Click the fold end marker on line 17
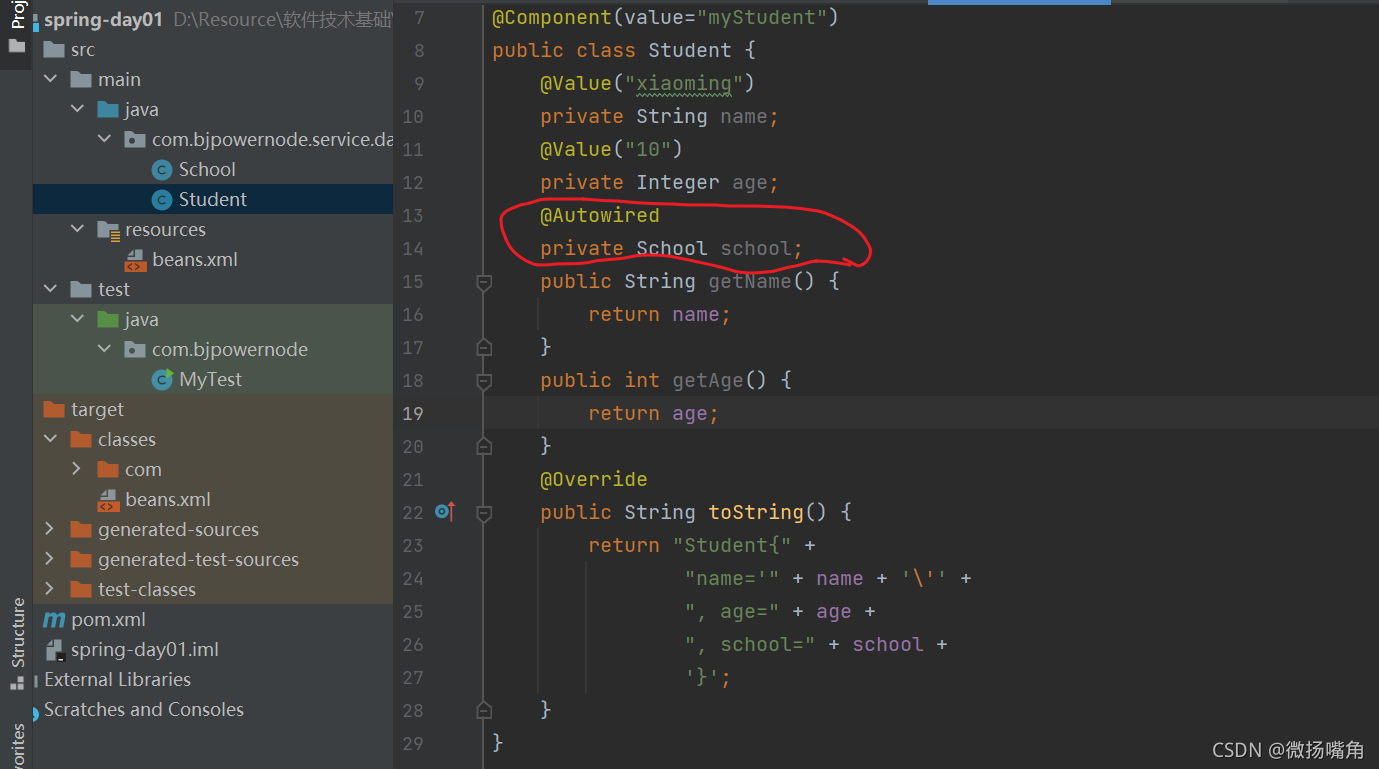The width and height of the screenshot is (1379, 769). [x=484, y=347]
